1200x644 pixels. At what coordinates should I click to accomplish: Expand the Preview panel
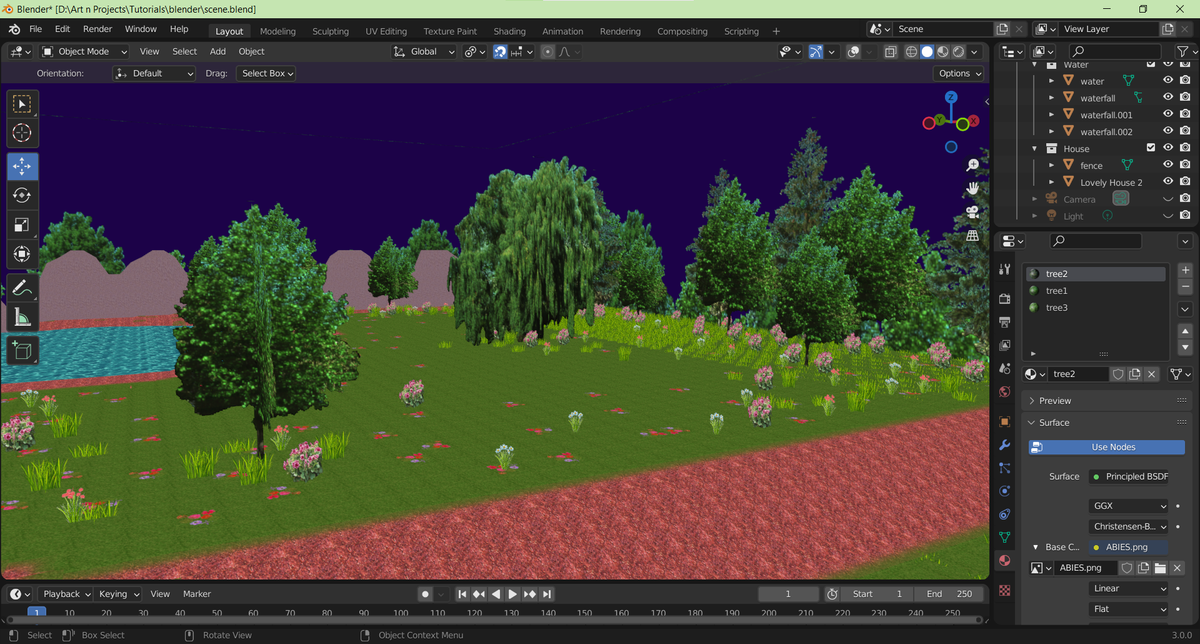tap(1054, 400)
